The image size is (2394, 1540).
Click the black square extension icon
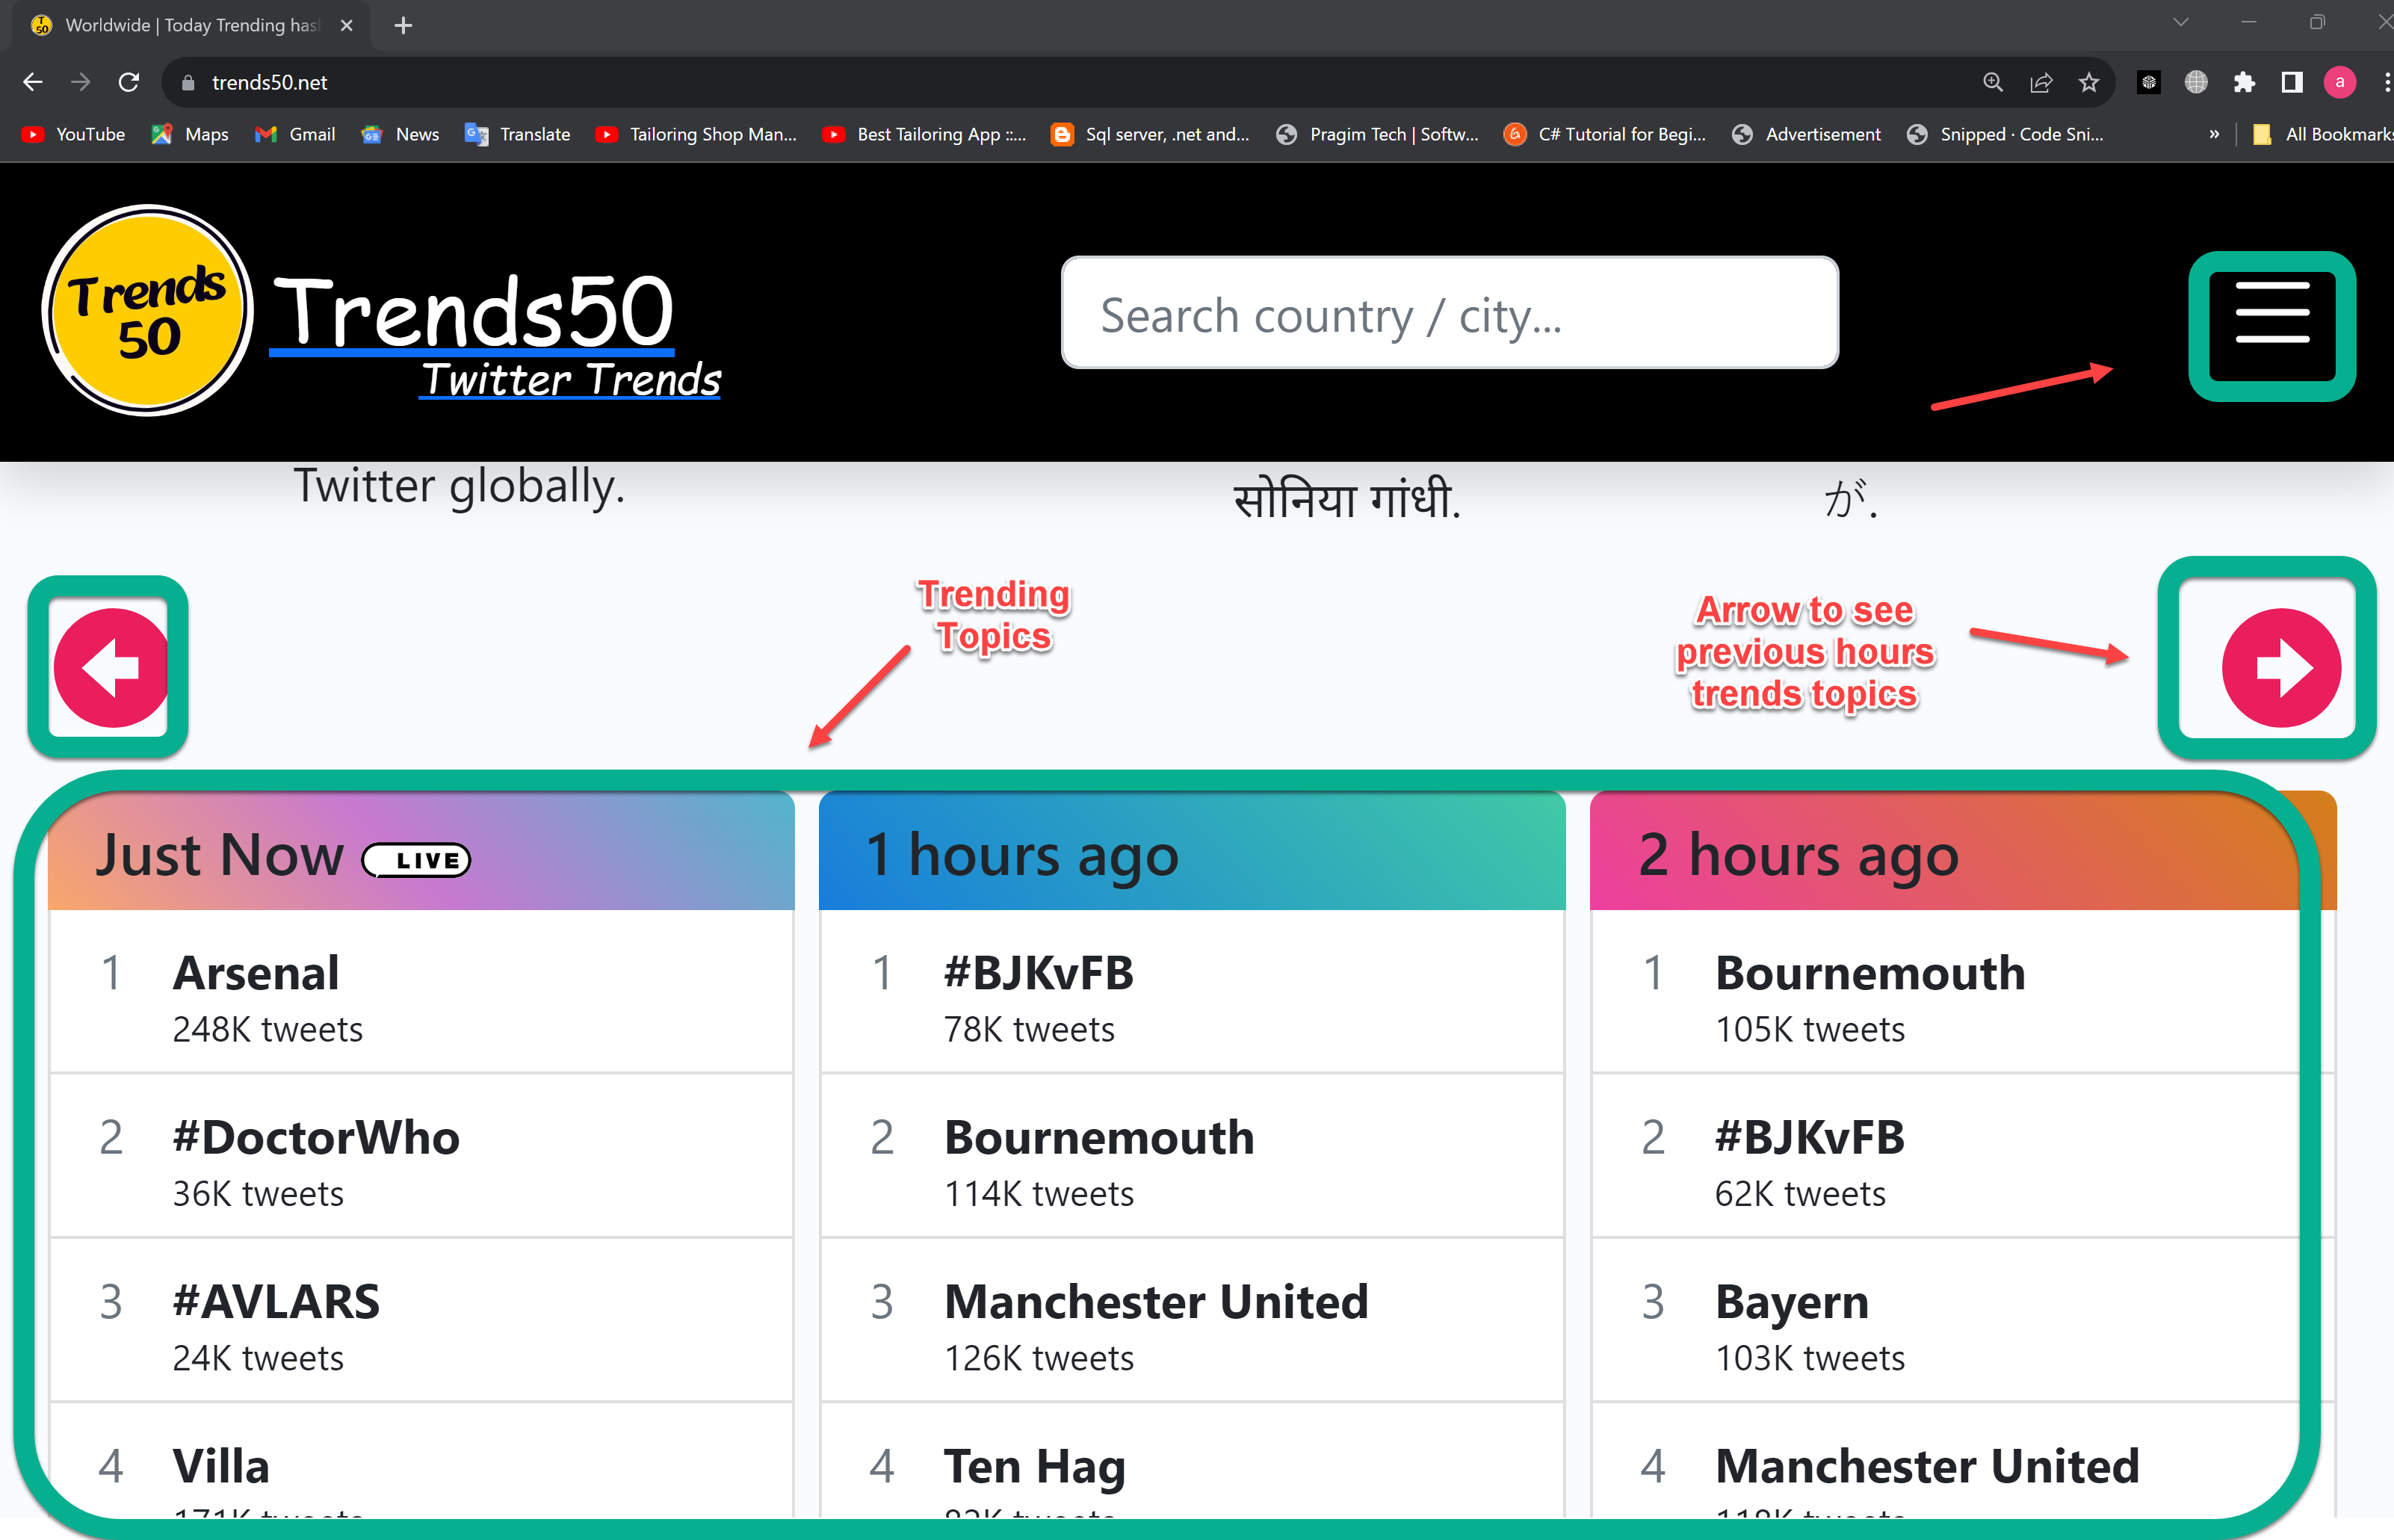click(x=2148, y=82)
